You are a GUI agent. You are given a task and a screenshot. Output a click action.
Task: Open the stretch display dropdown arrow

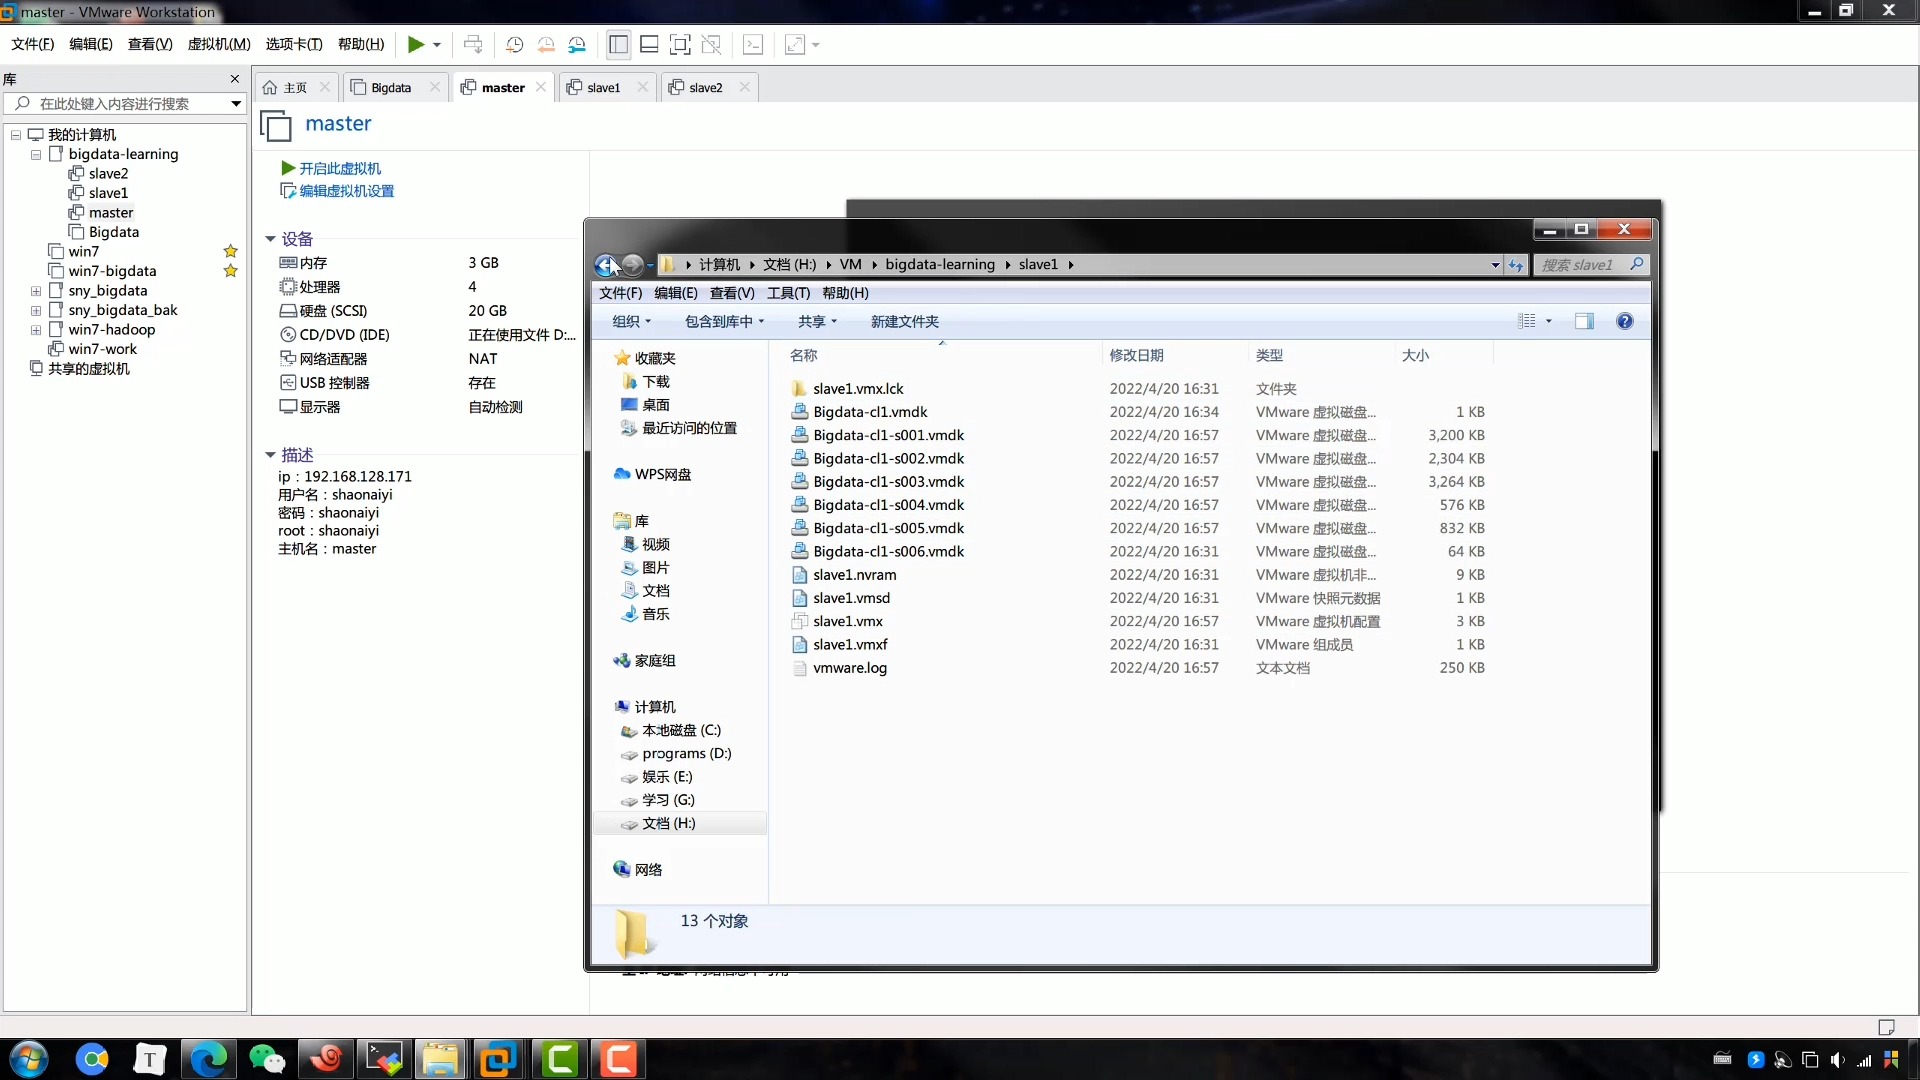point(816,45)
